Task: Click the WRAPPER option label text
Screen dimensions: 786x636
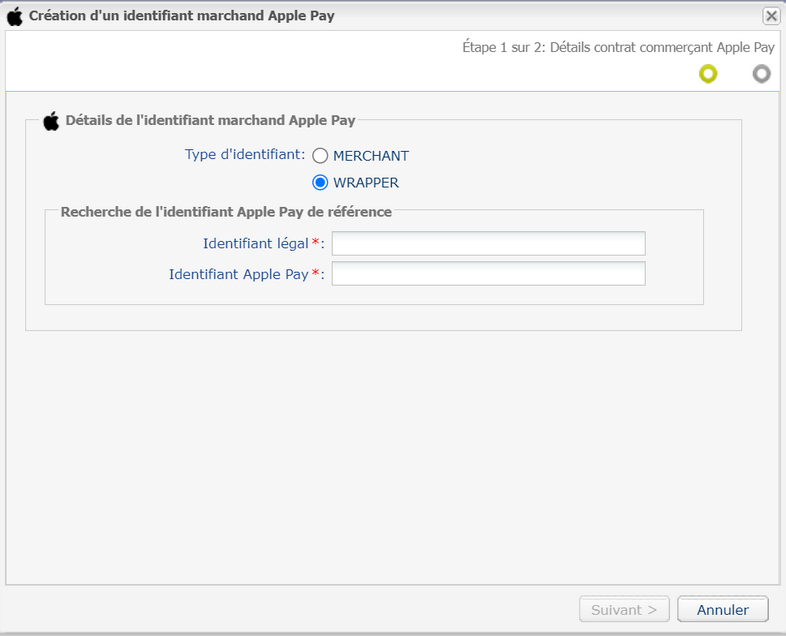Action: pos(366,182)
